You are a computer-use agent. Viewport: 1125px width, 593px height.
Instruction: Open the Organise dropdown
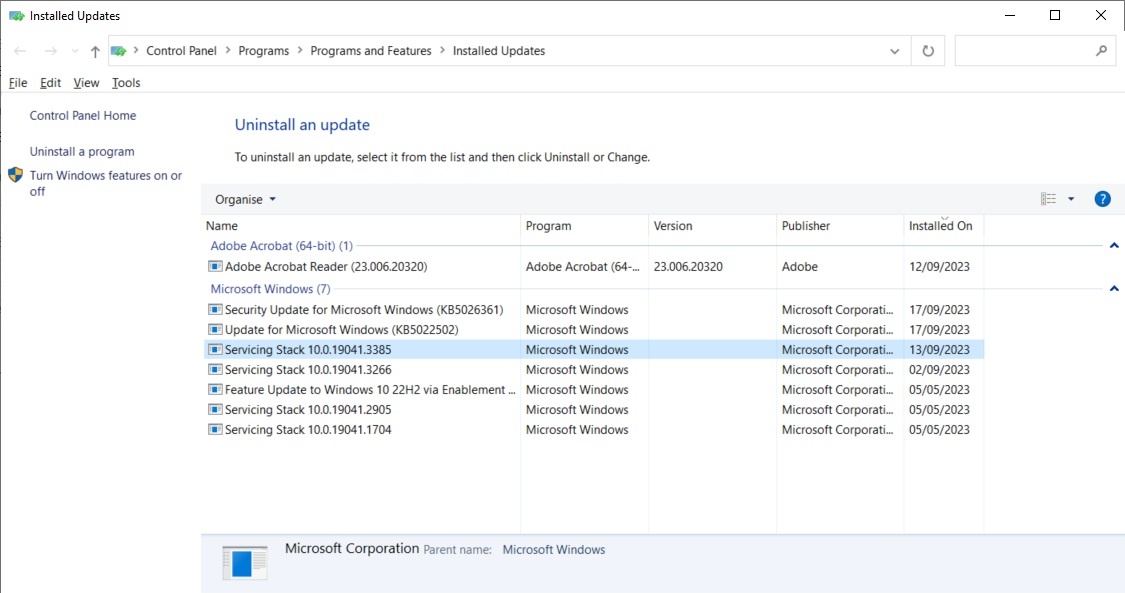[x=245, y=199]
